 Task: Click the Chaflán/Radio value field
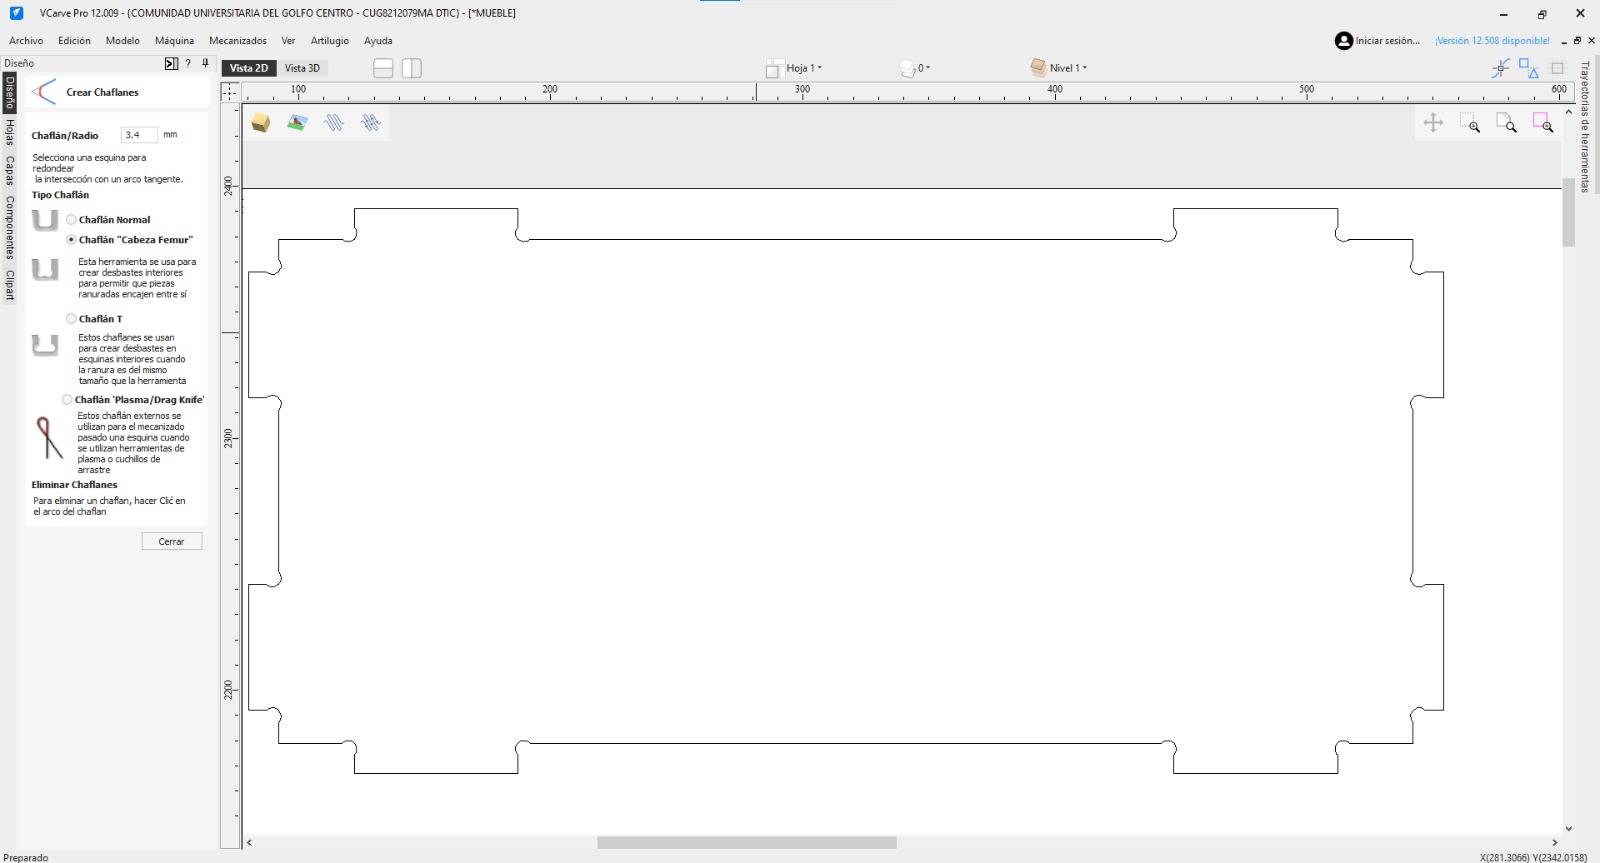[x=139, y=135]
